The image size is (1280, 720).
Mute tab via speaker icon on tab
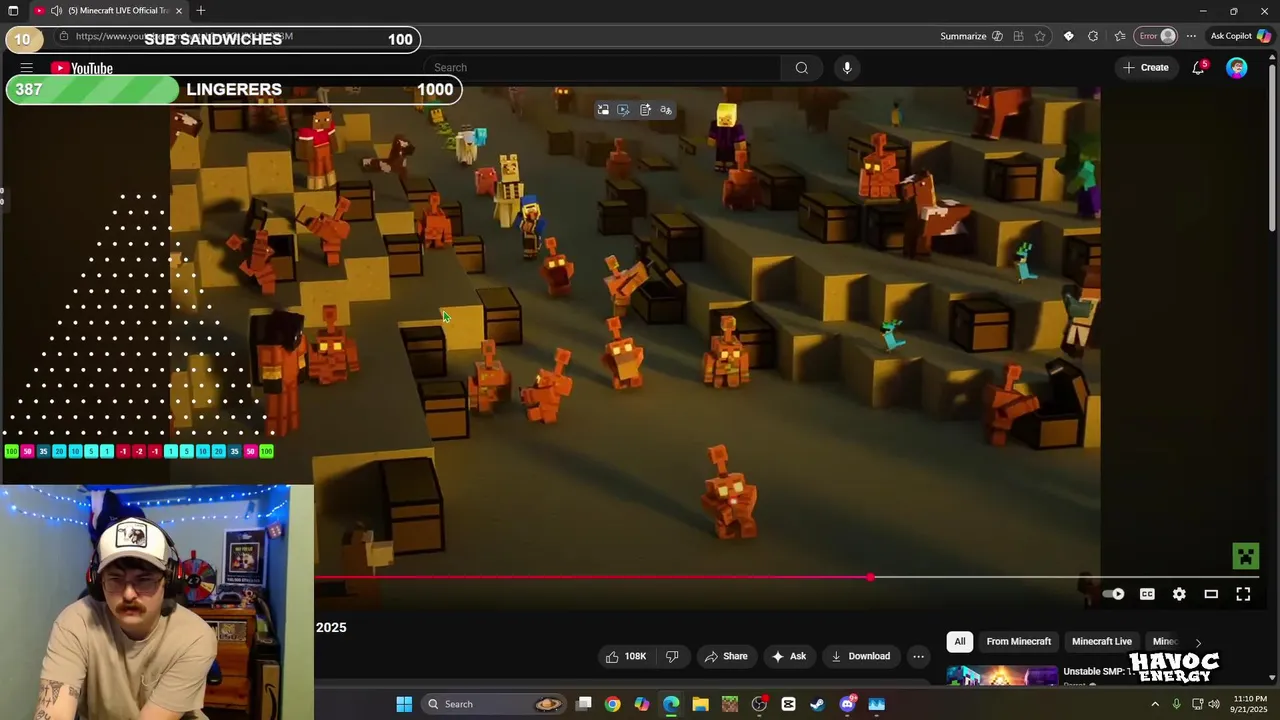click(x=56, y=10)
